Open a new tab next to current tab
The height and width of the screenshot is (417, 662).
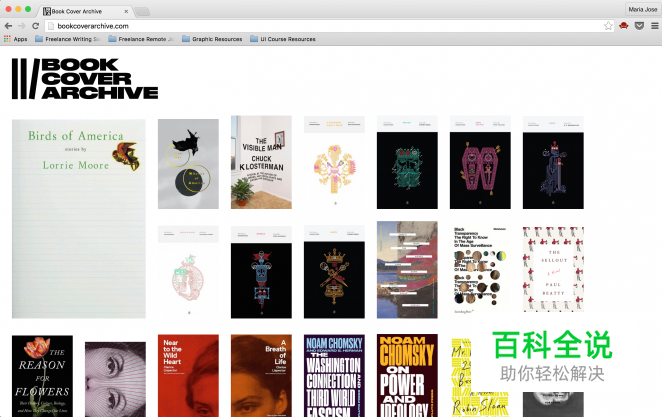click(x=142, y=10)
